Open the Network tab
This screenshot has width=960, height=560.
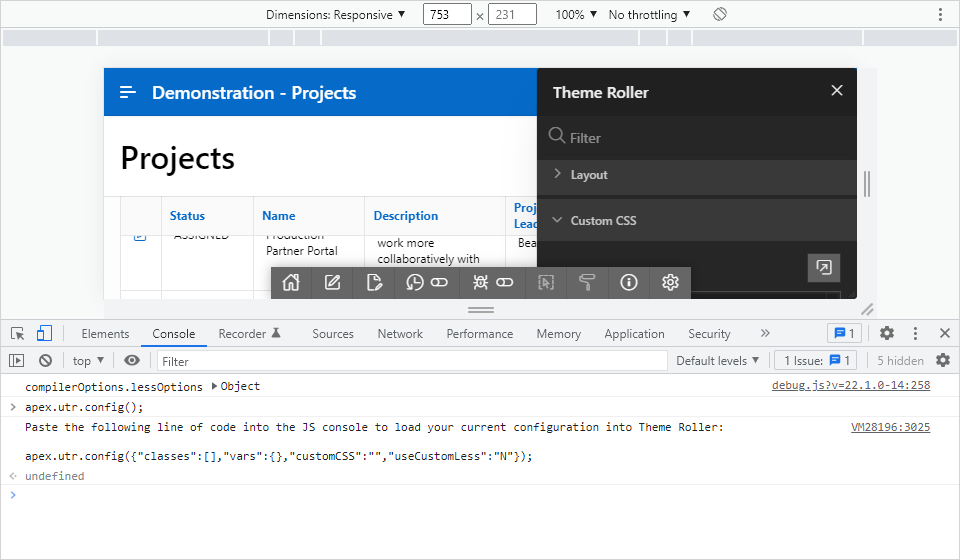pos(400,334)
